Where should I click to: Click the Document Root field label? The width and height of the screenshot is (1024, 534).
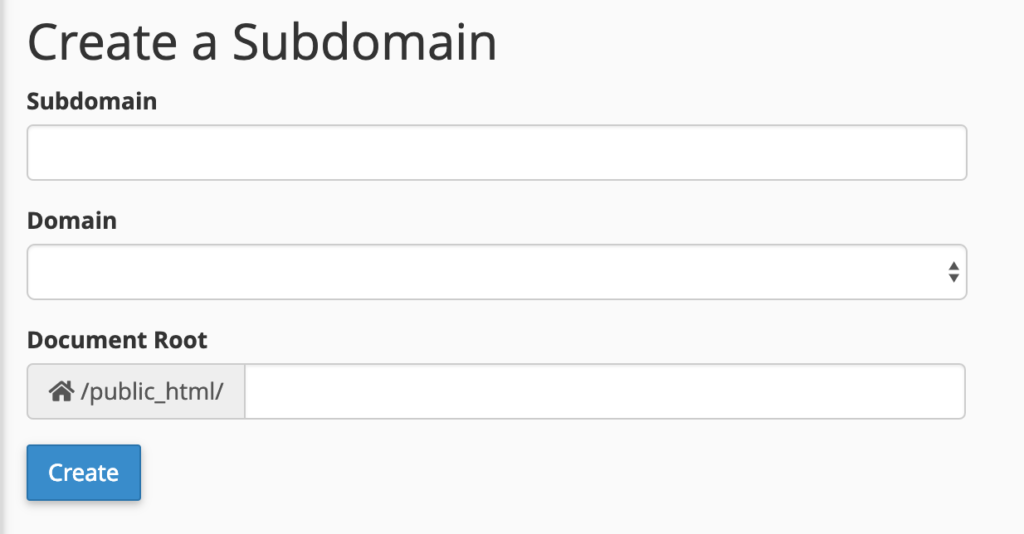tap(117, 340)
